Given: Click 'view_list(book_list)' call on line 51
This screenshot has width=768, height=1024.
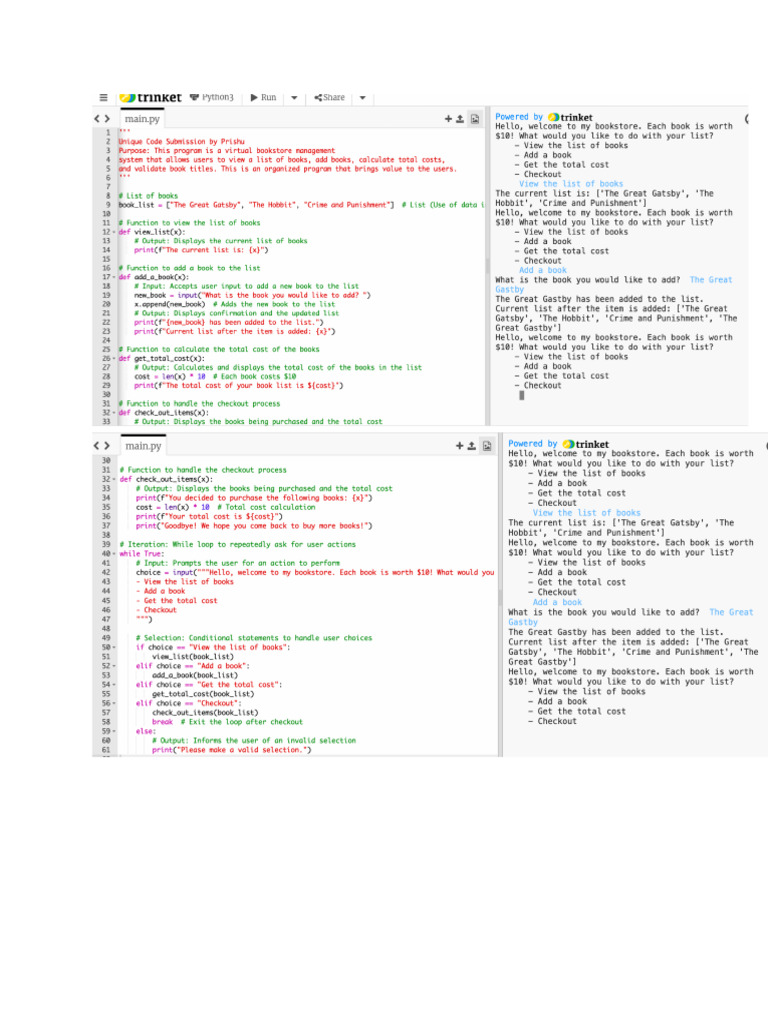Looking at the screenshot, I should click(193, 656).
